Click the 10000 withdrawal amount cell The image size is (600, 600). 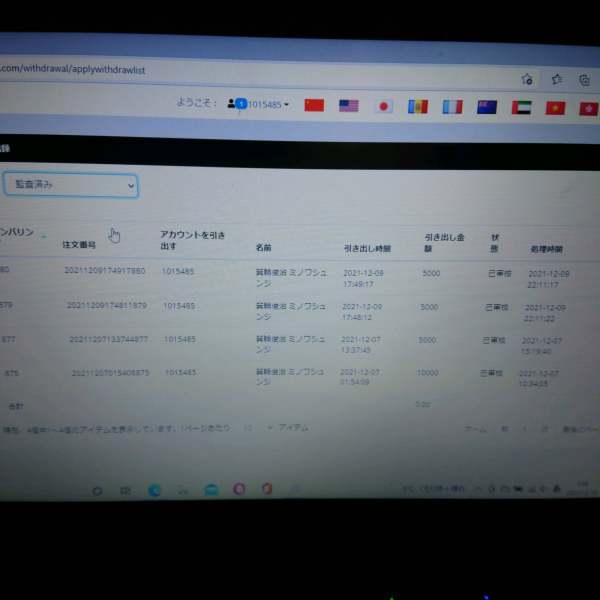[427, 372]
